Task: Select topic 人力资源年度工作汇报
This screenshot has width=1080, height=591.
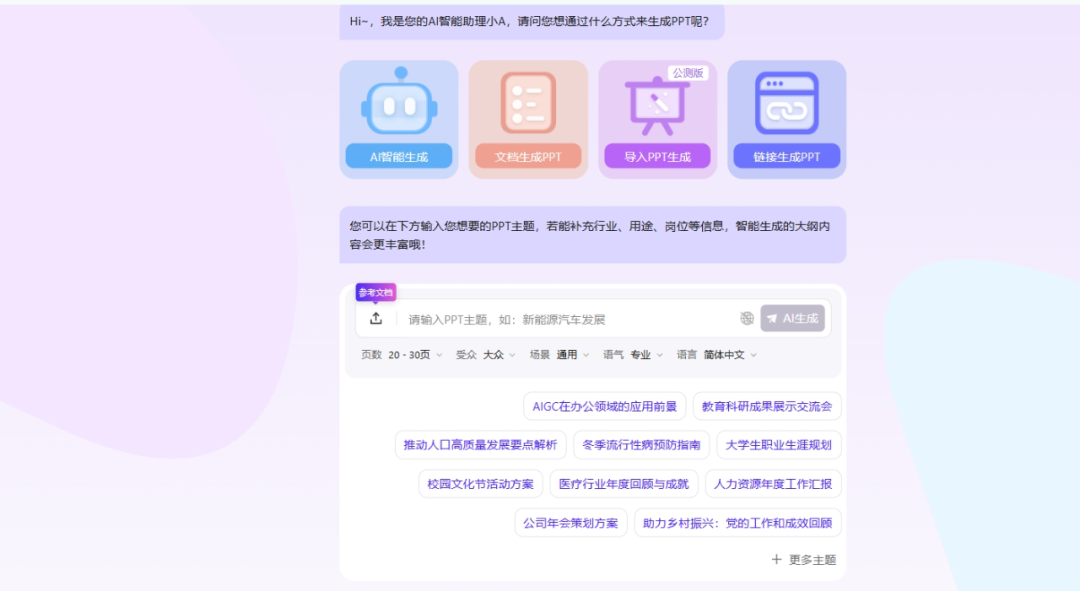Action: click(x=773, y=484)
